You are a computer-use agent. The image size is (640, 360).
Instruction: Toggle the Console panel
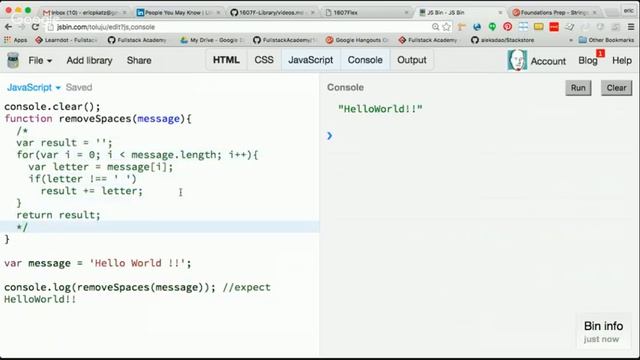[365, 60]
